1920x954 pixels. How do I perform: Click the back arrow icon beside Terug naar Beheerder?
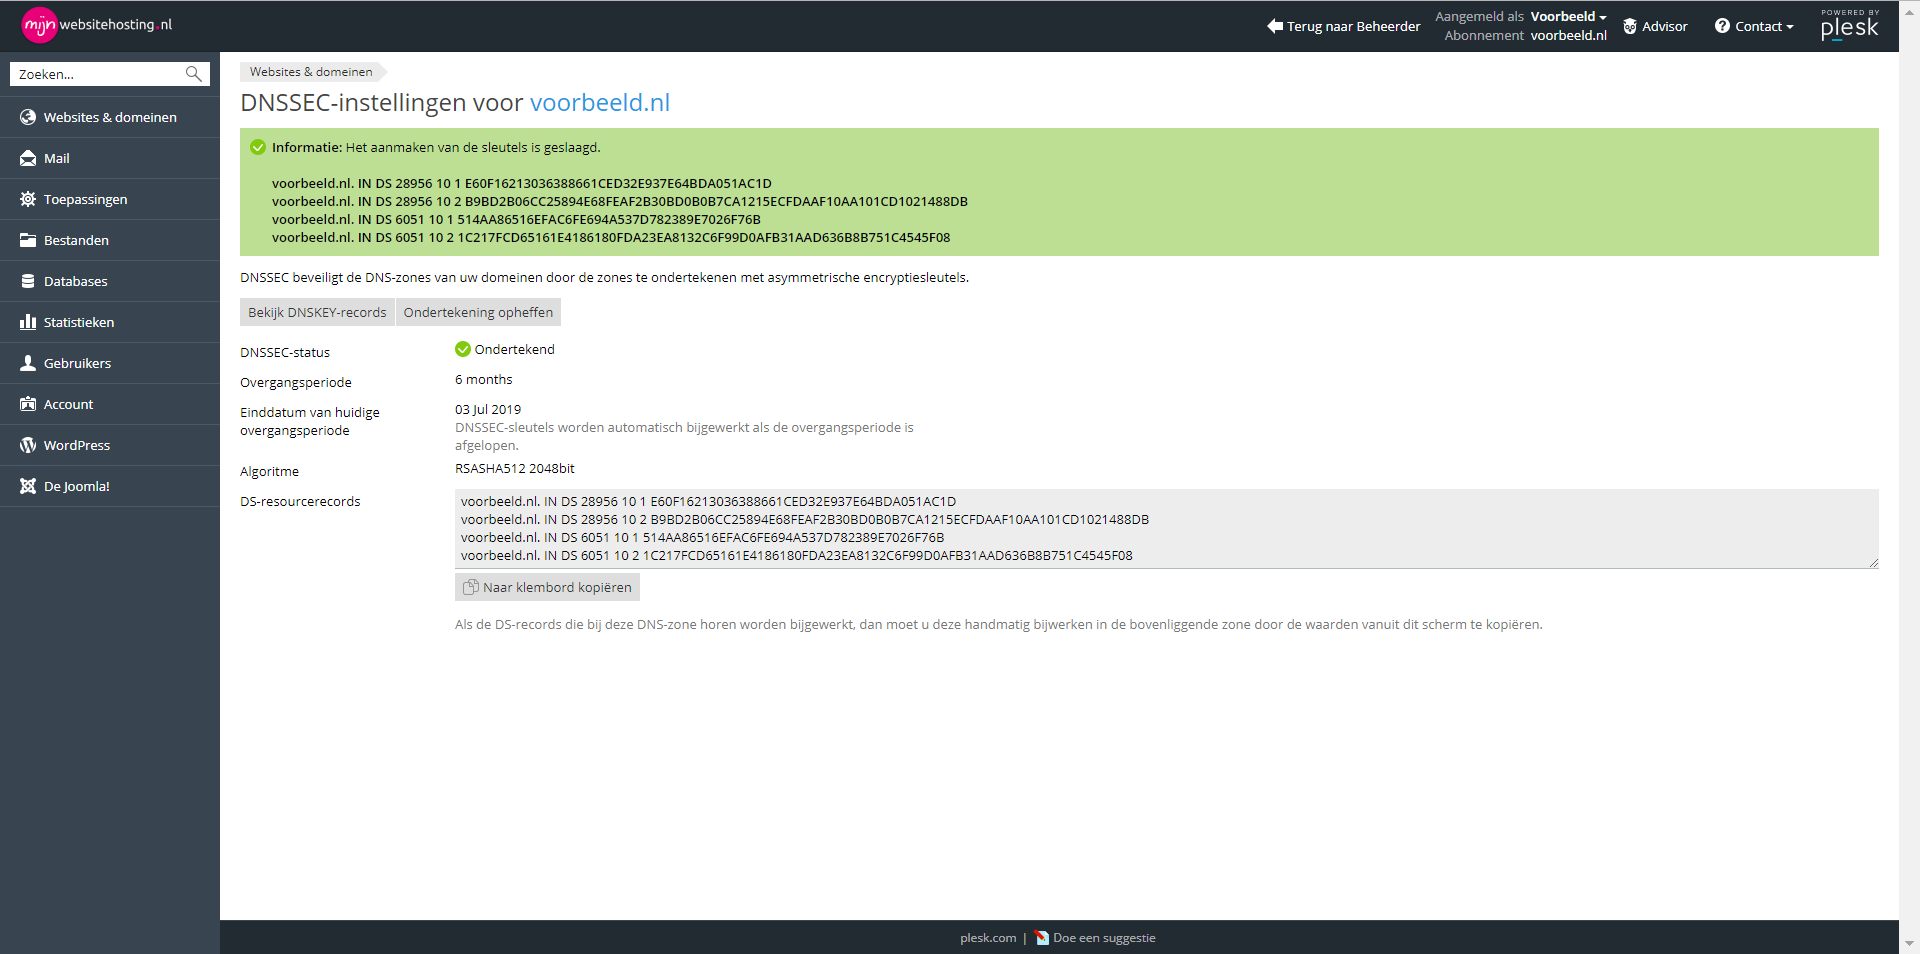tap(1275, 26)
